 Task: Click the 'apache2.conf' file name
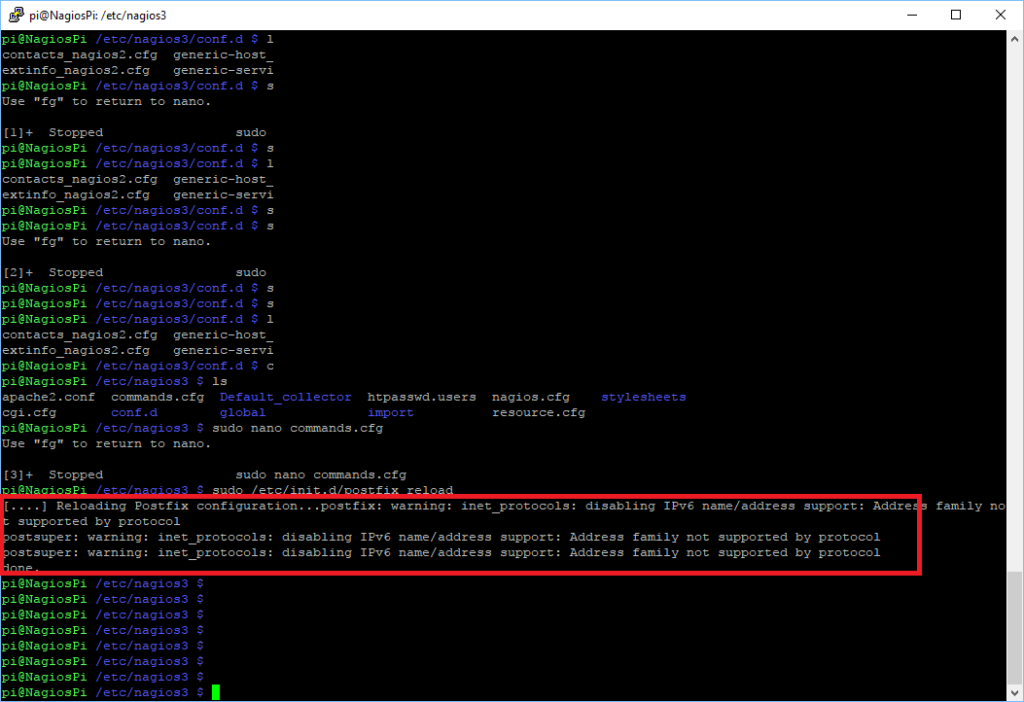point(48,397)
